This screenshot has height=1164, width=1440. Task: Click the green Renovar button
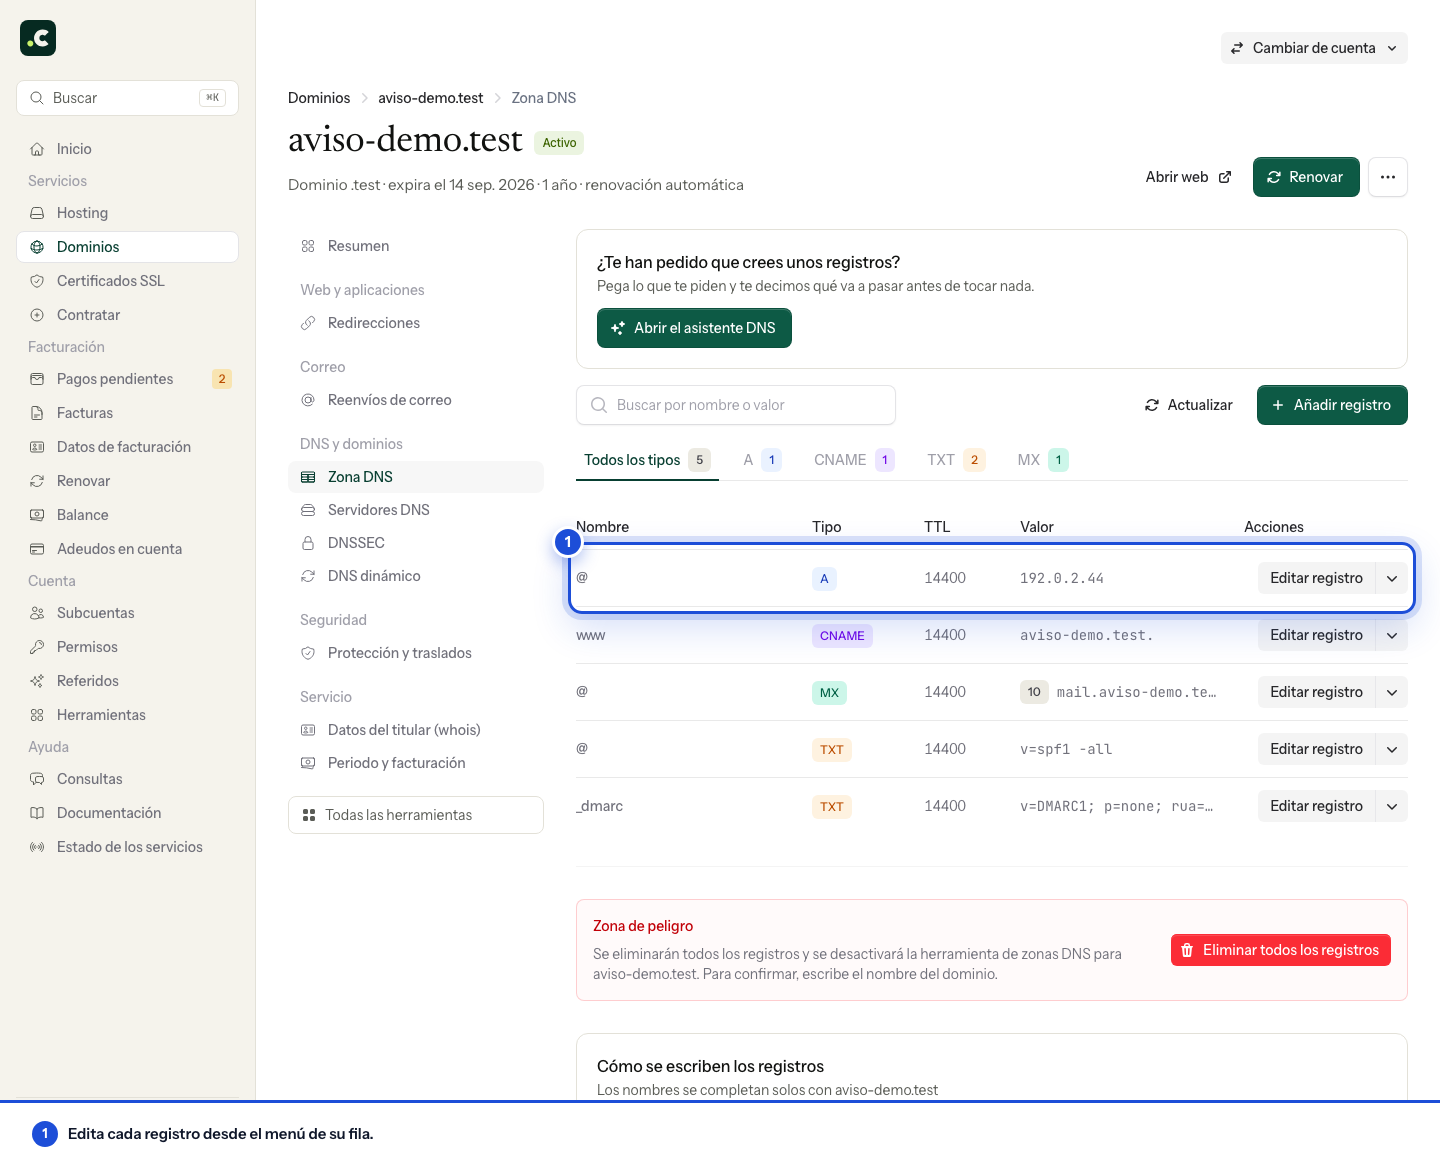click(1306, 177)
